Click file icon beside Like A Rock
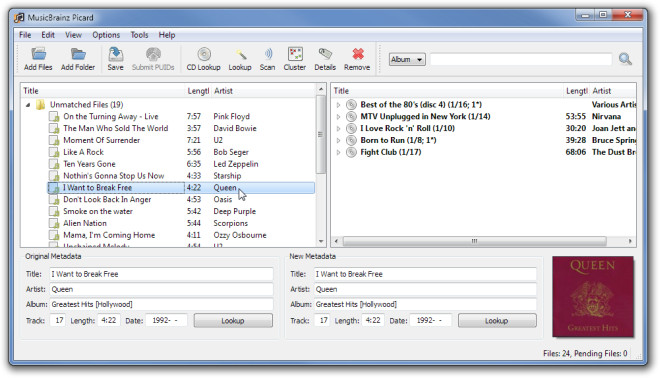This screenshot has height=378, width=660. click(54, 152)
